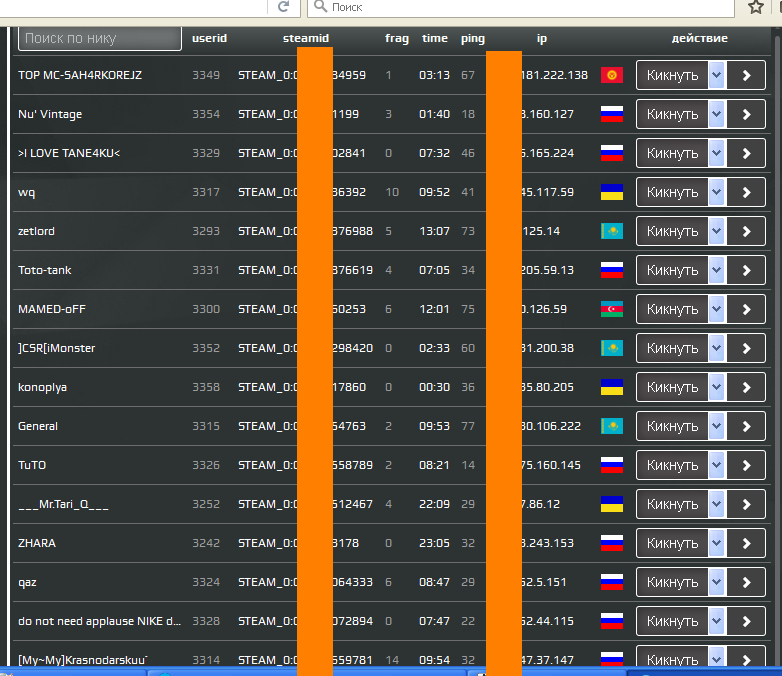This screenshot has height=676, width=782.
Task: Click userid 3349 cell
Action: click(x=206, y=75)
